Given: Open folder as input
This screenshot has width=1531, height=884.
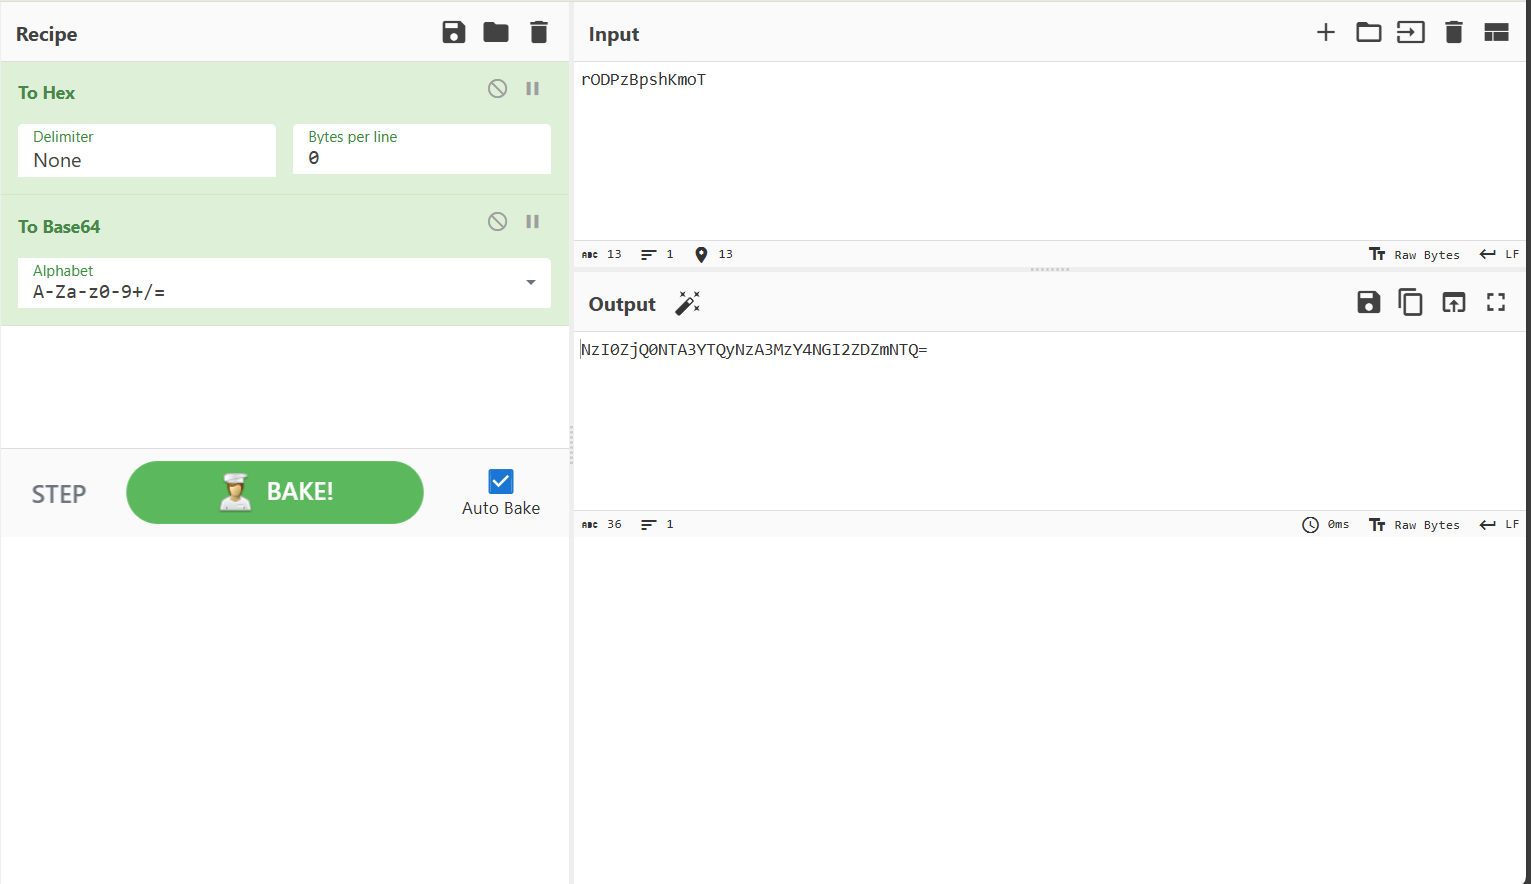Looking at the screenshot, I should click(1368, 32).
